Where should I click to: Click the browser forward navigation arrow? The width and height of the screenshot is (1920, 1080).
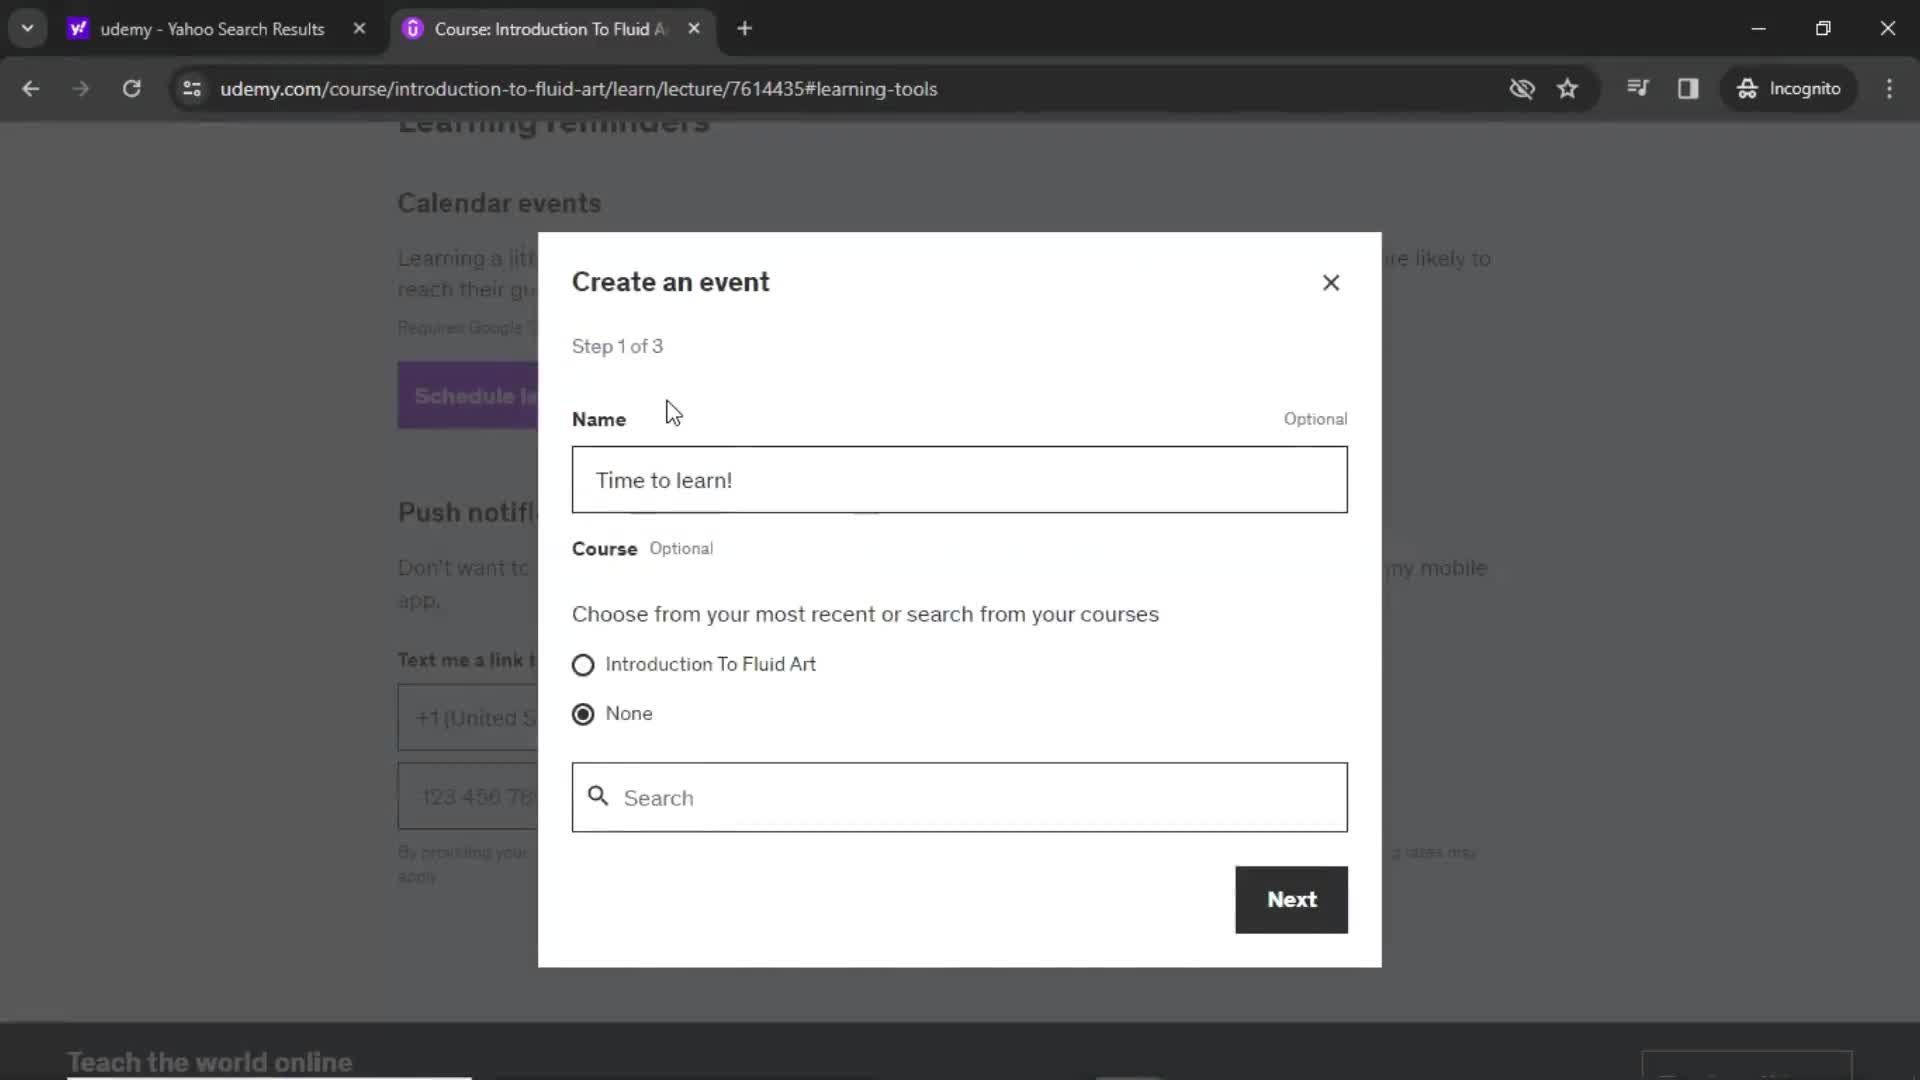[80, 88]
